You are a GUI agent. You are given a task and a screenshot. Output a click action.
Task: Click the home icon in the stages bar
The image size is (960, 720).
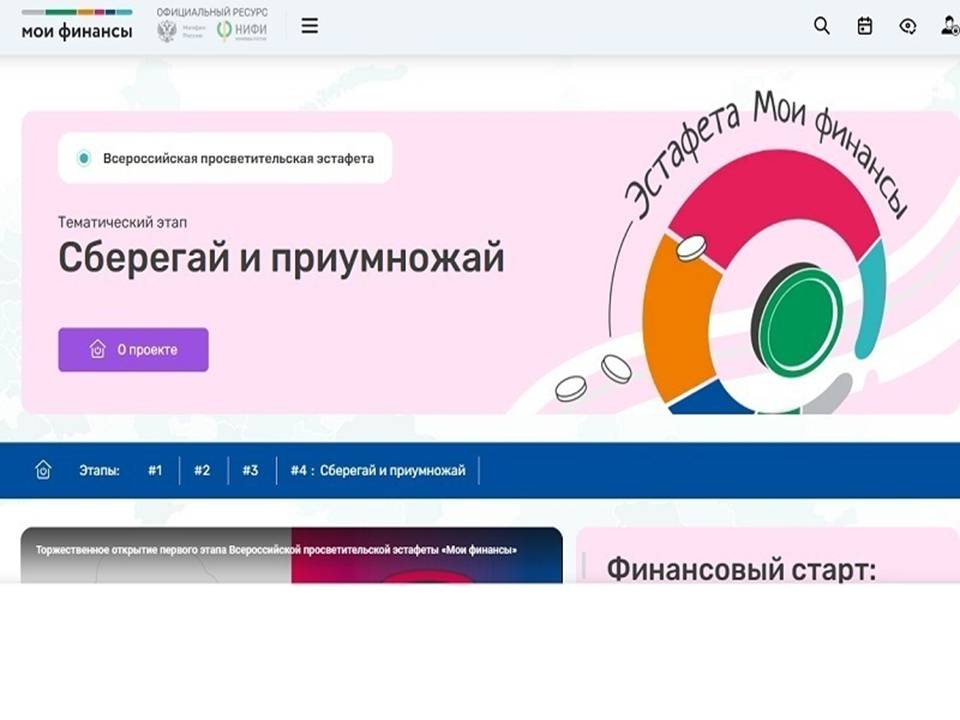coord(43,470)
